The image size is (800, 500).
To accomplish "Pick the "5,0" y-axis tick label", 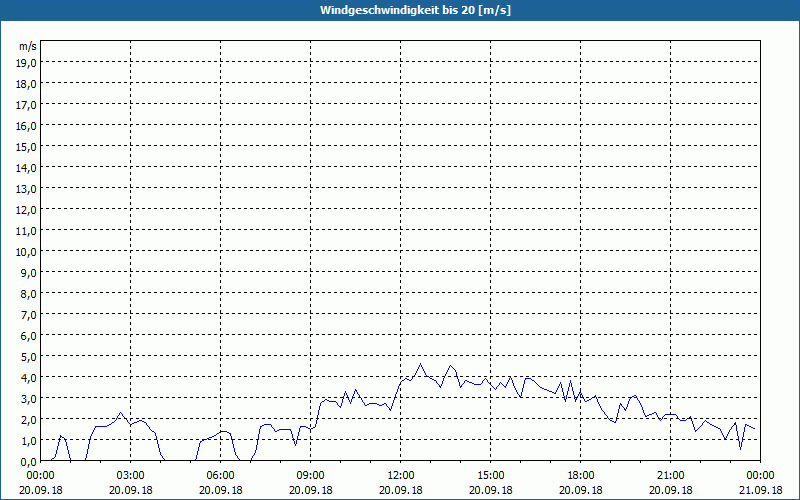I will coord(29,357).
